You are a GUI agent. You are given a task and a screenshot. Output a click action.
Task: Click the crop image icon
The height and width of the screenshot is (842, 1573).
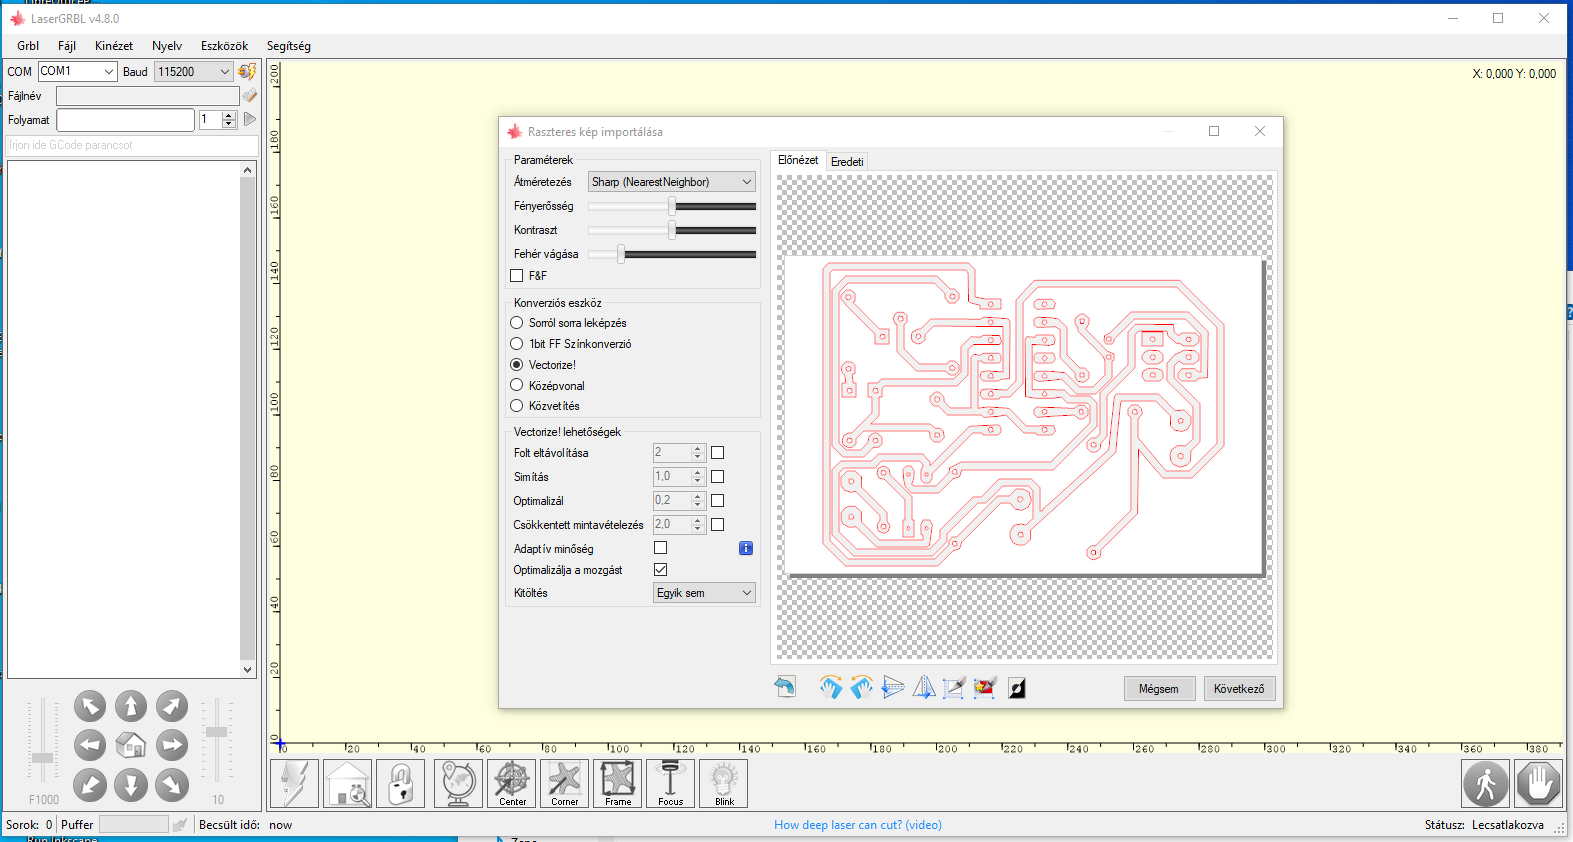click(x=954, y=688)
